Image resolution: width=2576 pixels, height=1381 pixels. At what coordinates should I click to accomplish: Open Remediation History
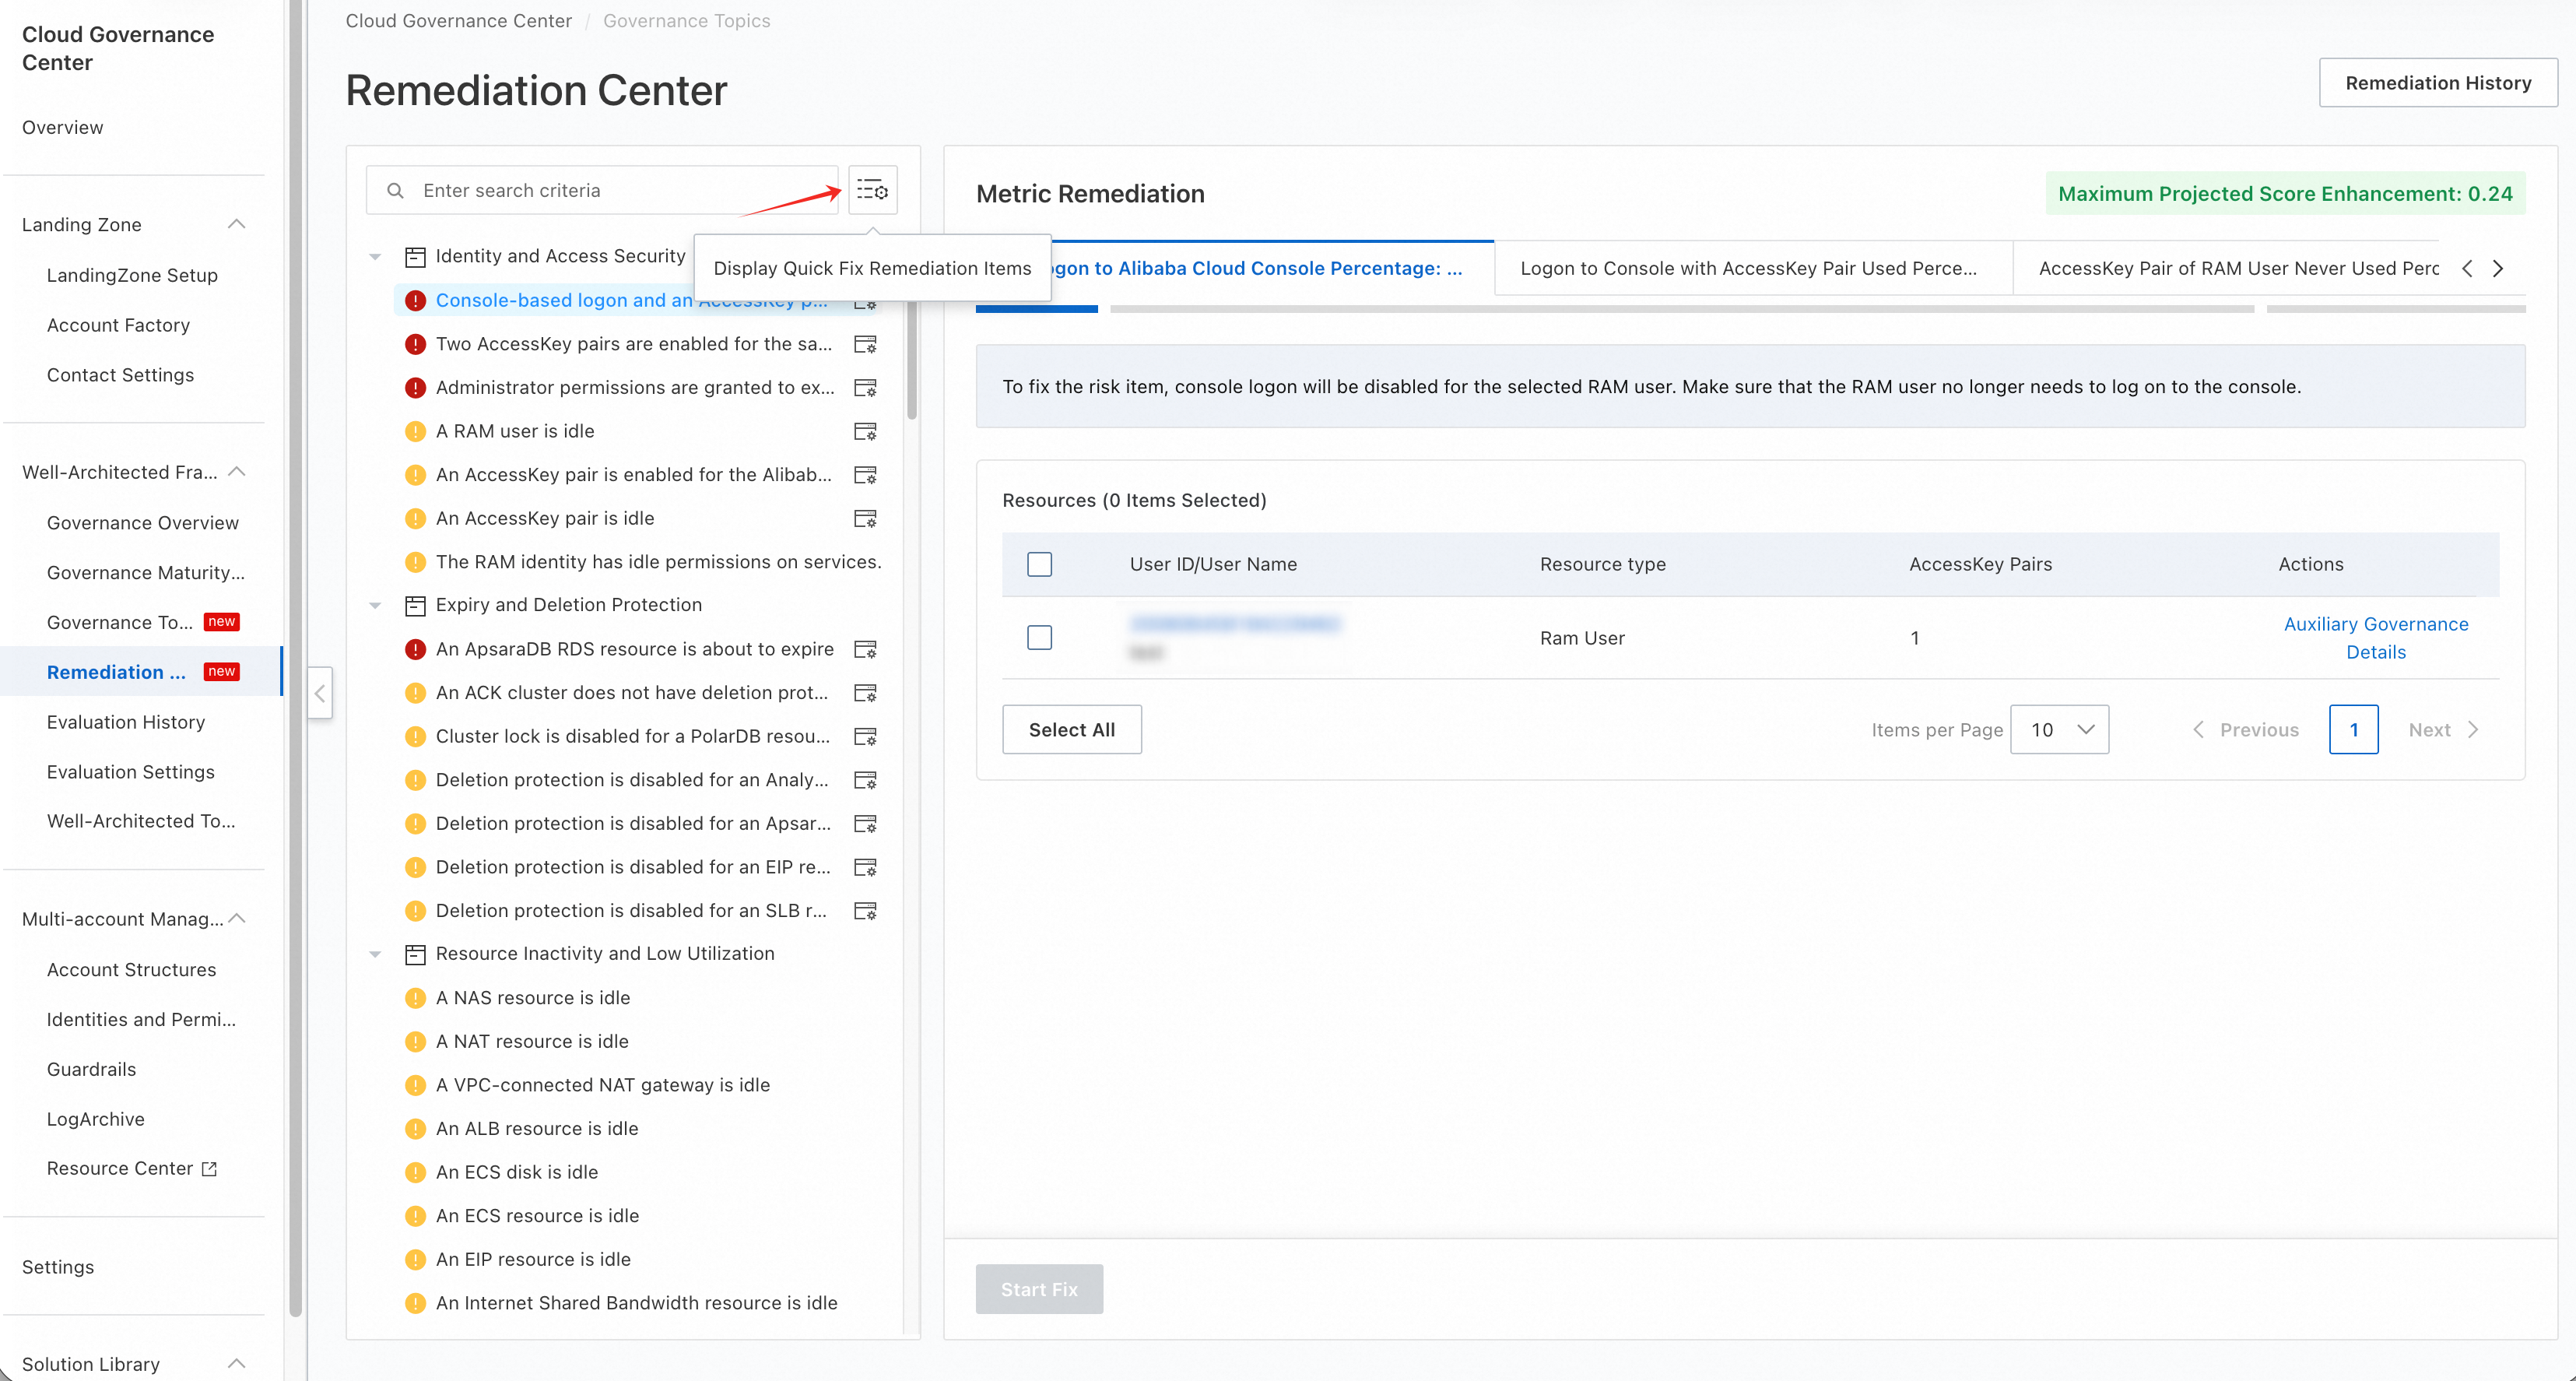click(x=2437, y=83)
